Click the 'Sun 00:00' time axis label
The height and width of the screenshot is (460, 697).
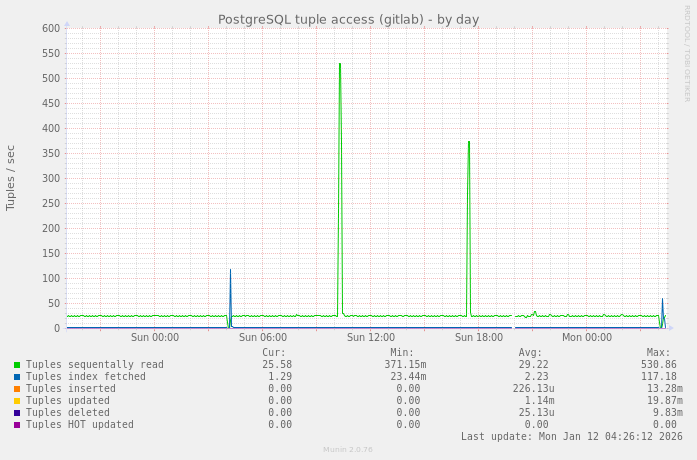(155, 337)
